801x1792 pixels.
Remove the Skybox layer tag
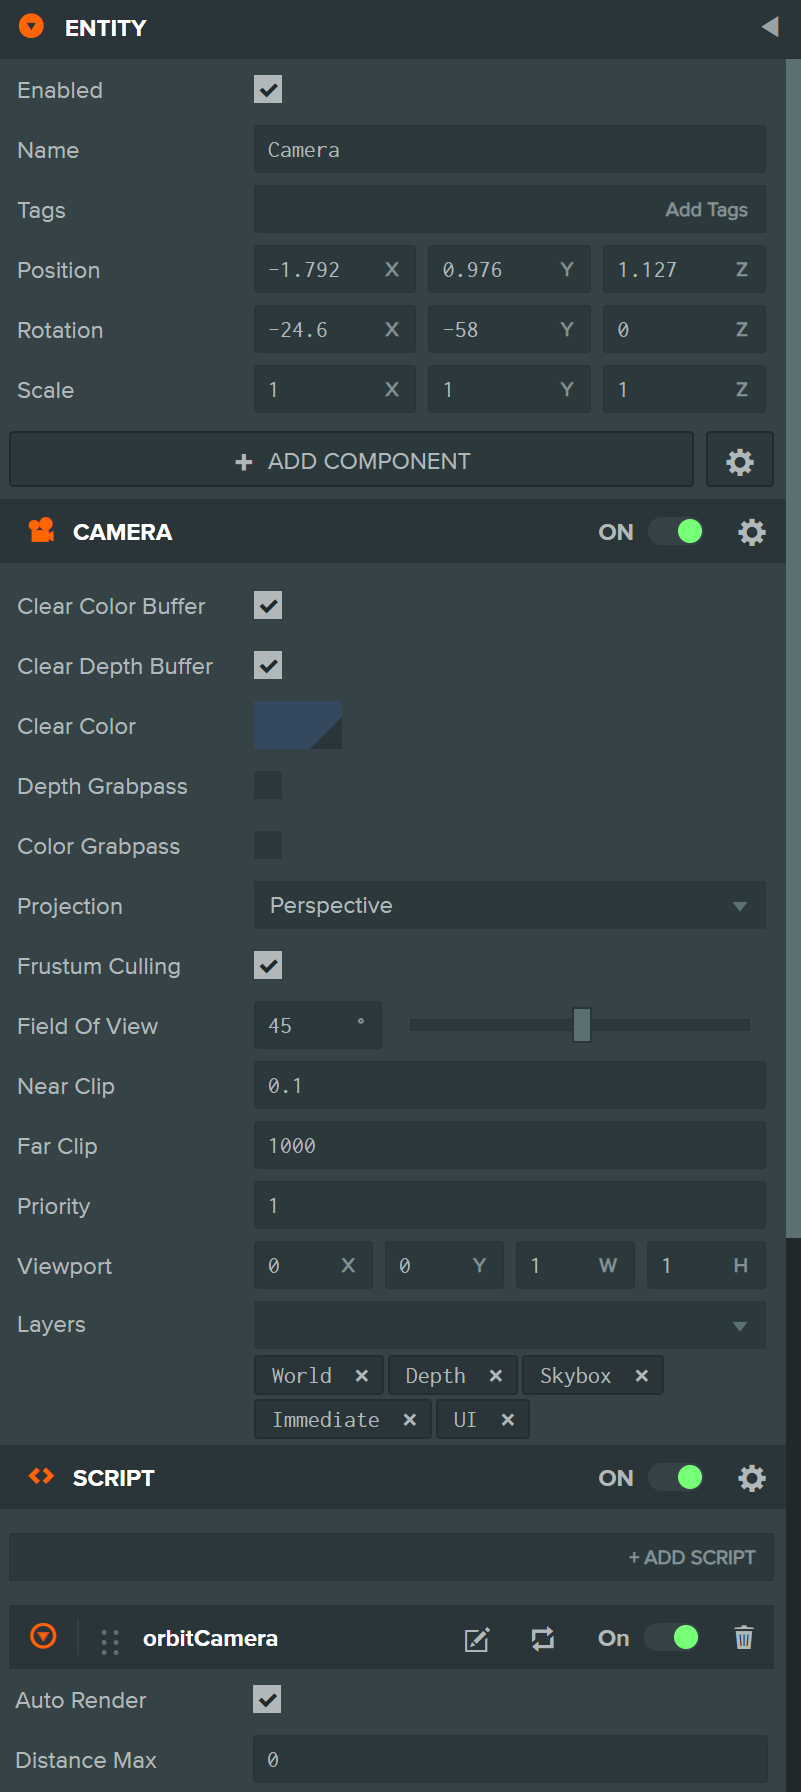point(642,1376)
